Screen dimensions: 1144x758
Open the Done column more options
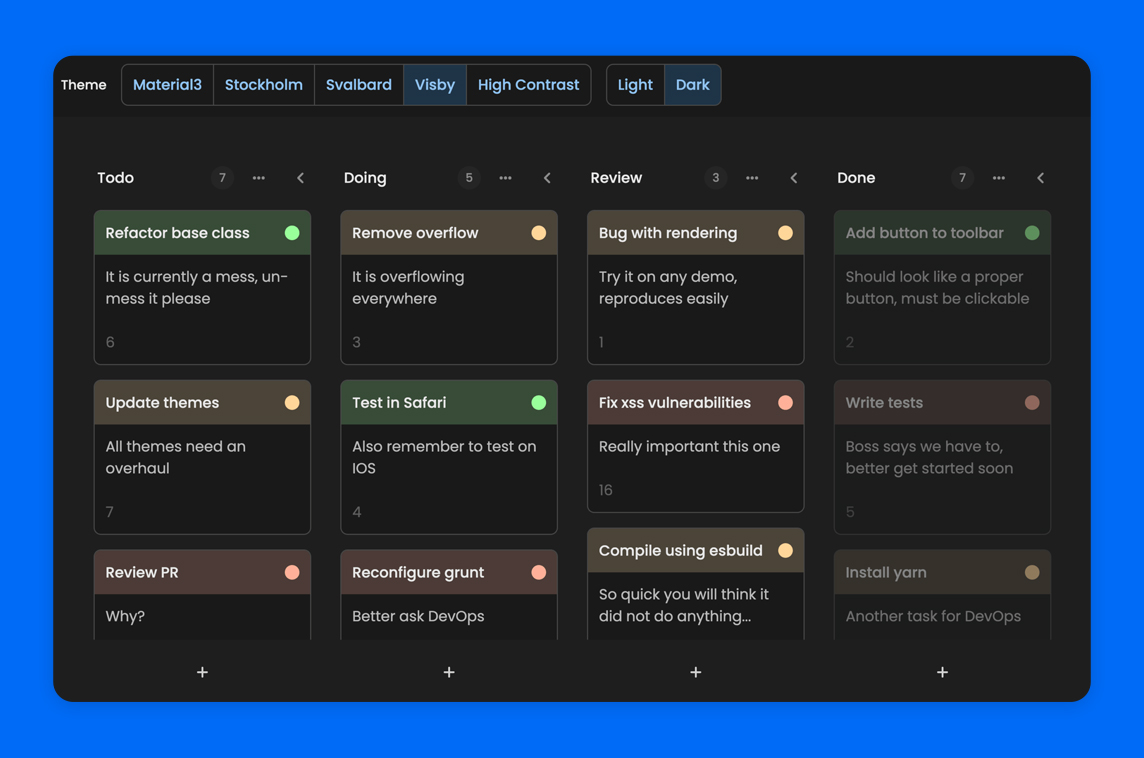pos(998,178)
